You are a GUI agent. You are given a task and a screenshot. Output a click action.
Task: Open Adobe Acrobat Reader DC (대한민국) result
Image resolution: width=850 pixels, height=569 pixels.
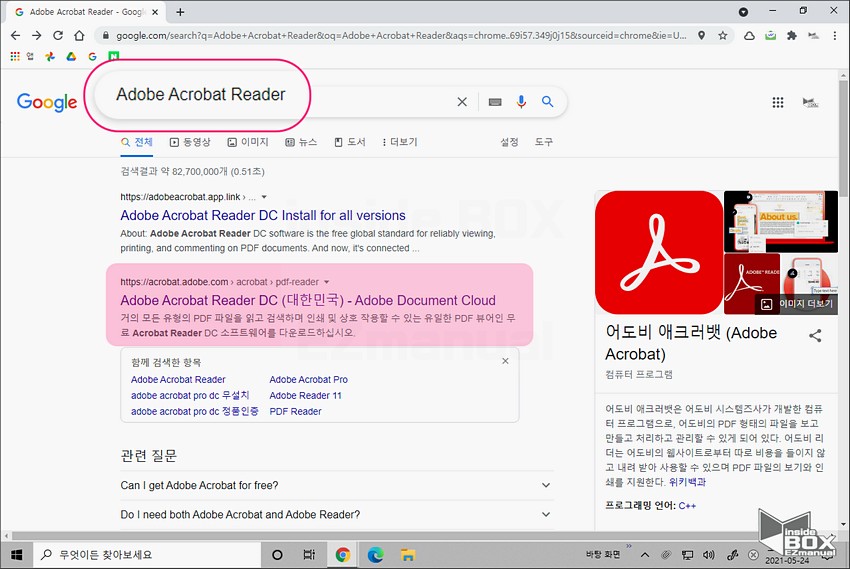pyautogui.click(x=308, y=300)
